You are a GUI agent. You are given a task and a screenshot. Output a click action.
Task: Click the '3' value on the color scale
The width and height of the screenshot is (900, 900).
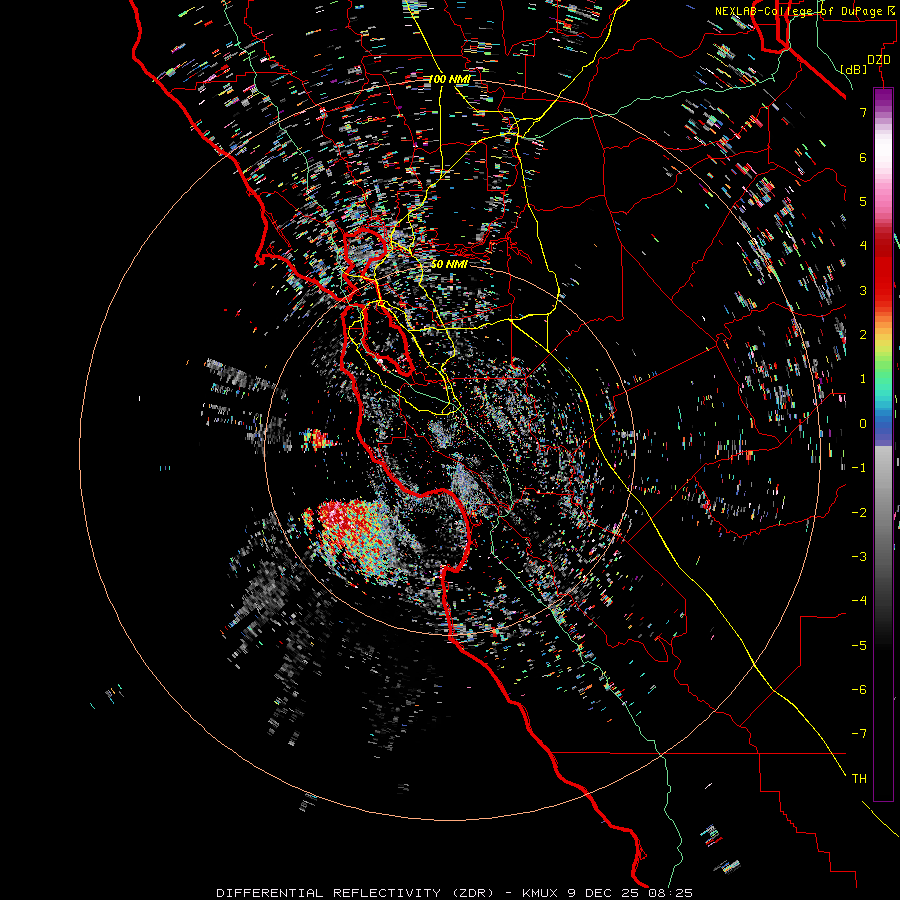click(x=863, y=290)
